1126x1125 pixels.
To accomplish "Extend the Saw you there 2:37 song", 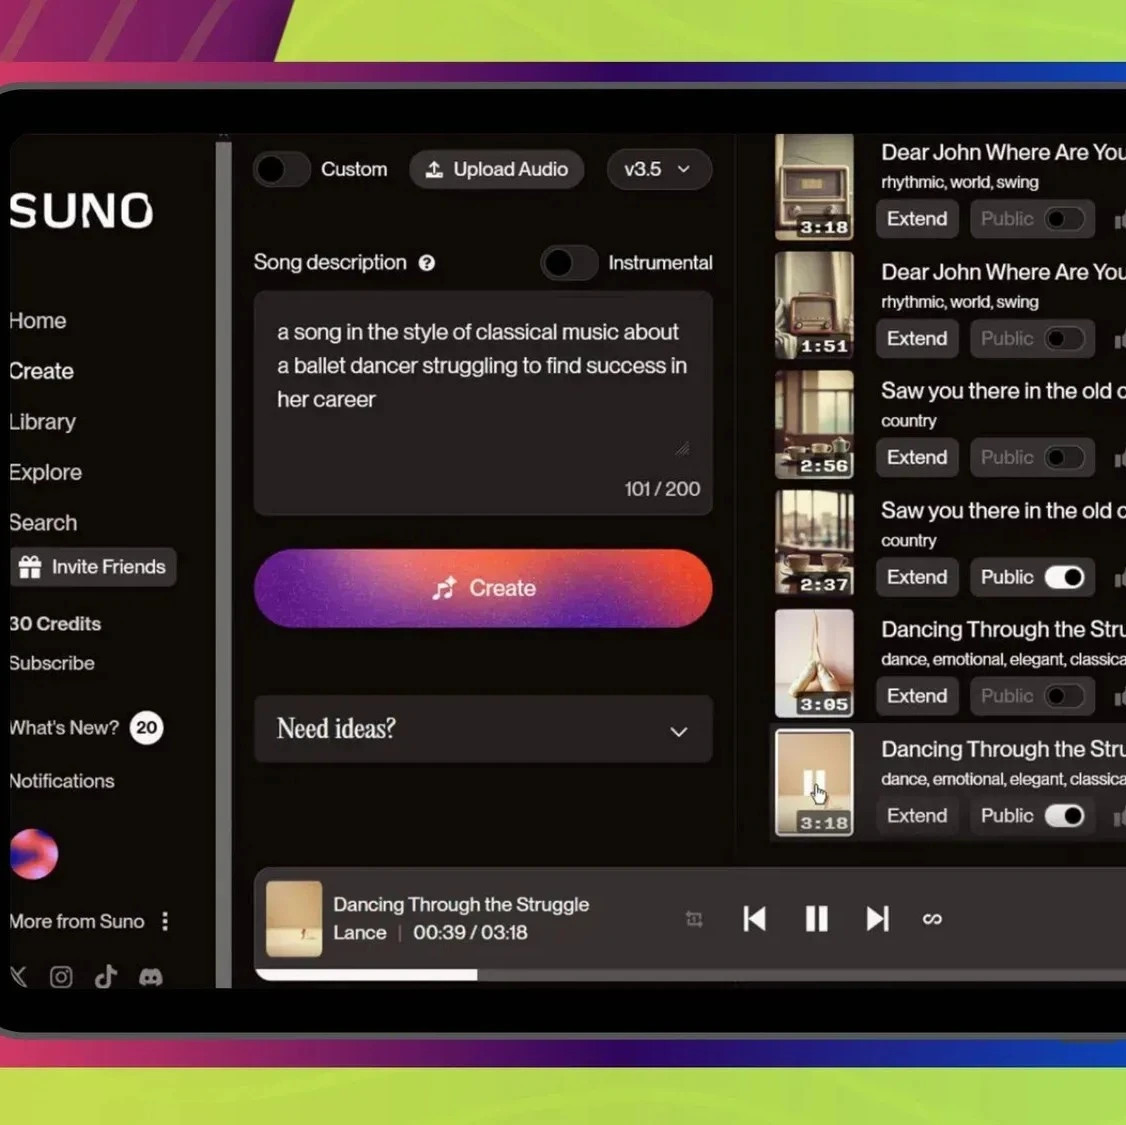I will point(917,577).
